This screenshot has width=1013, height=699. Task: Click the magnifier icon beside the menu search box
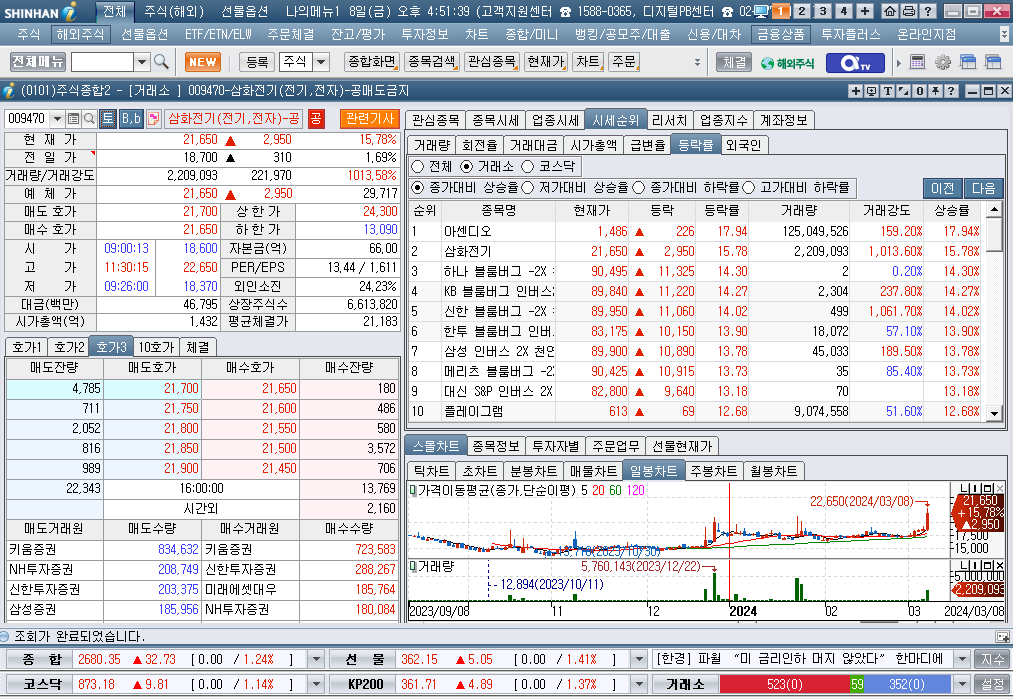pyautogui.click(x=162, y=62)
